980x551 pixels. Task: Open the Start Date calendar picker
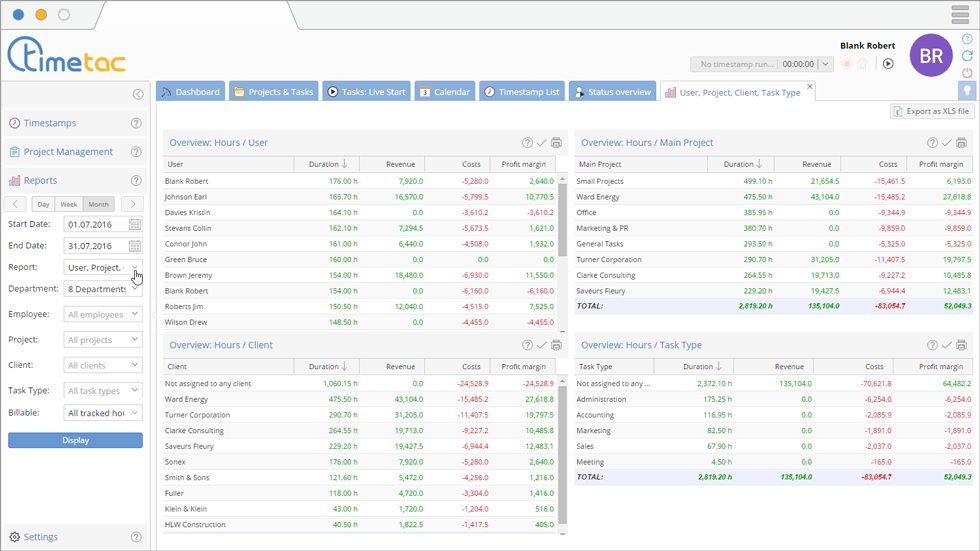coord(135,224)
